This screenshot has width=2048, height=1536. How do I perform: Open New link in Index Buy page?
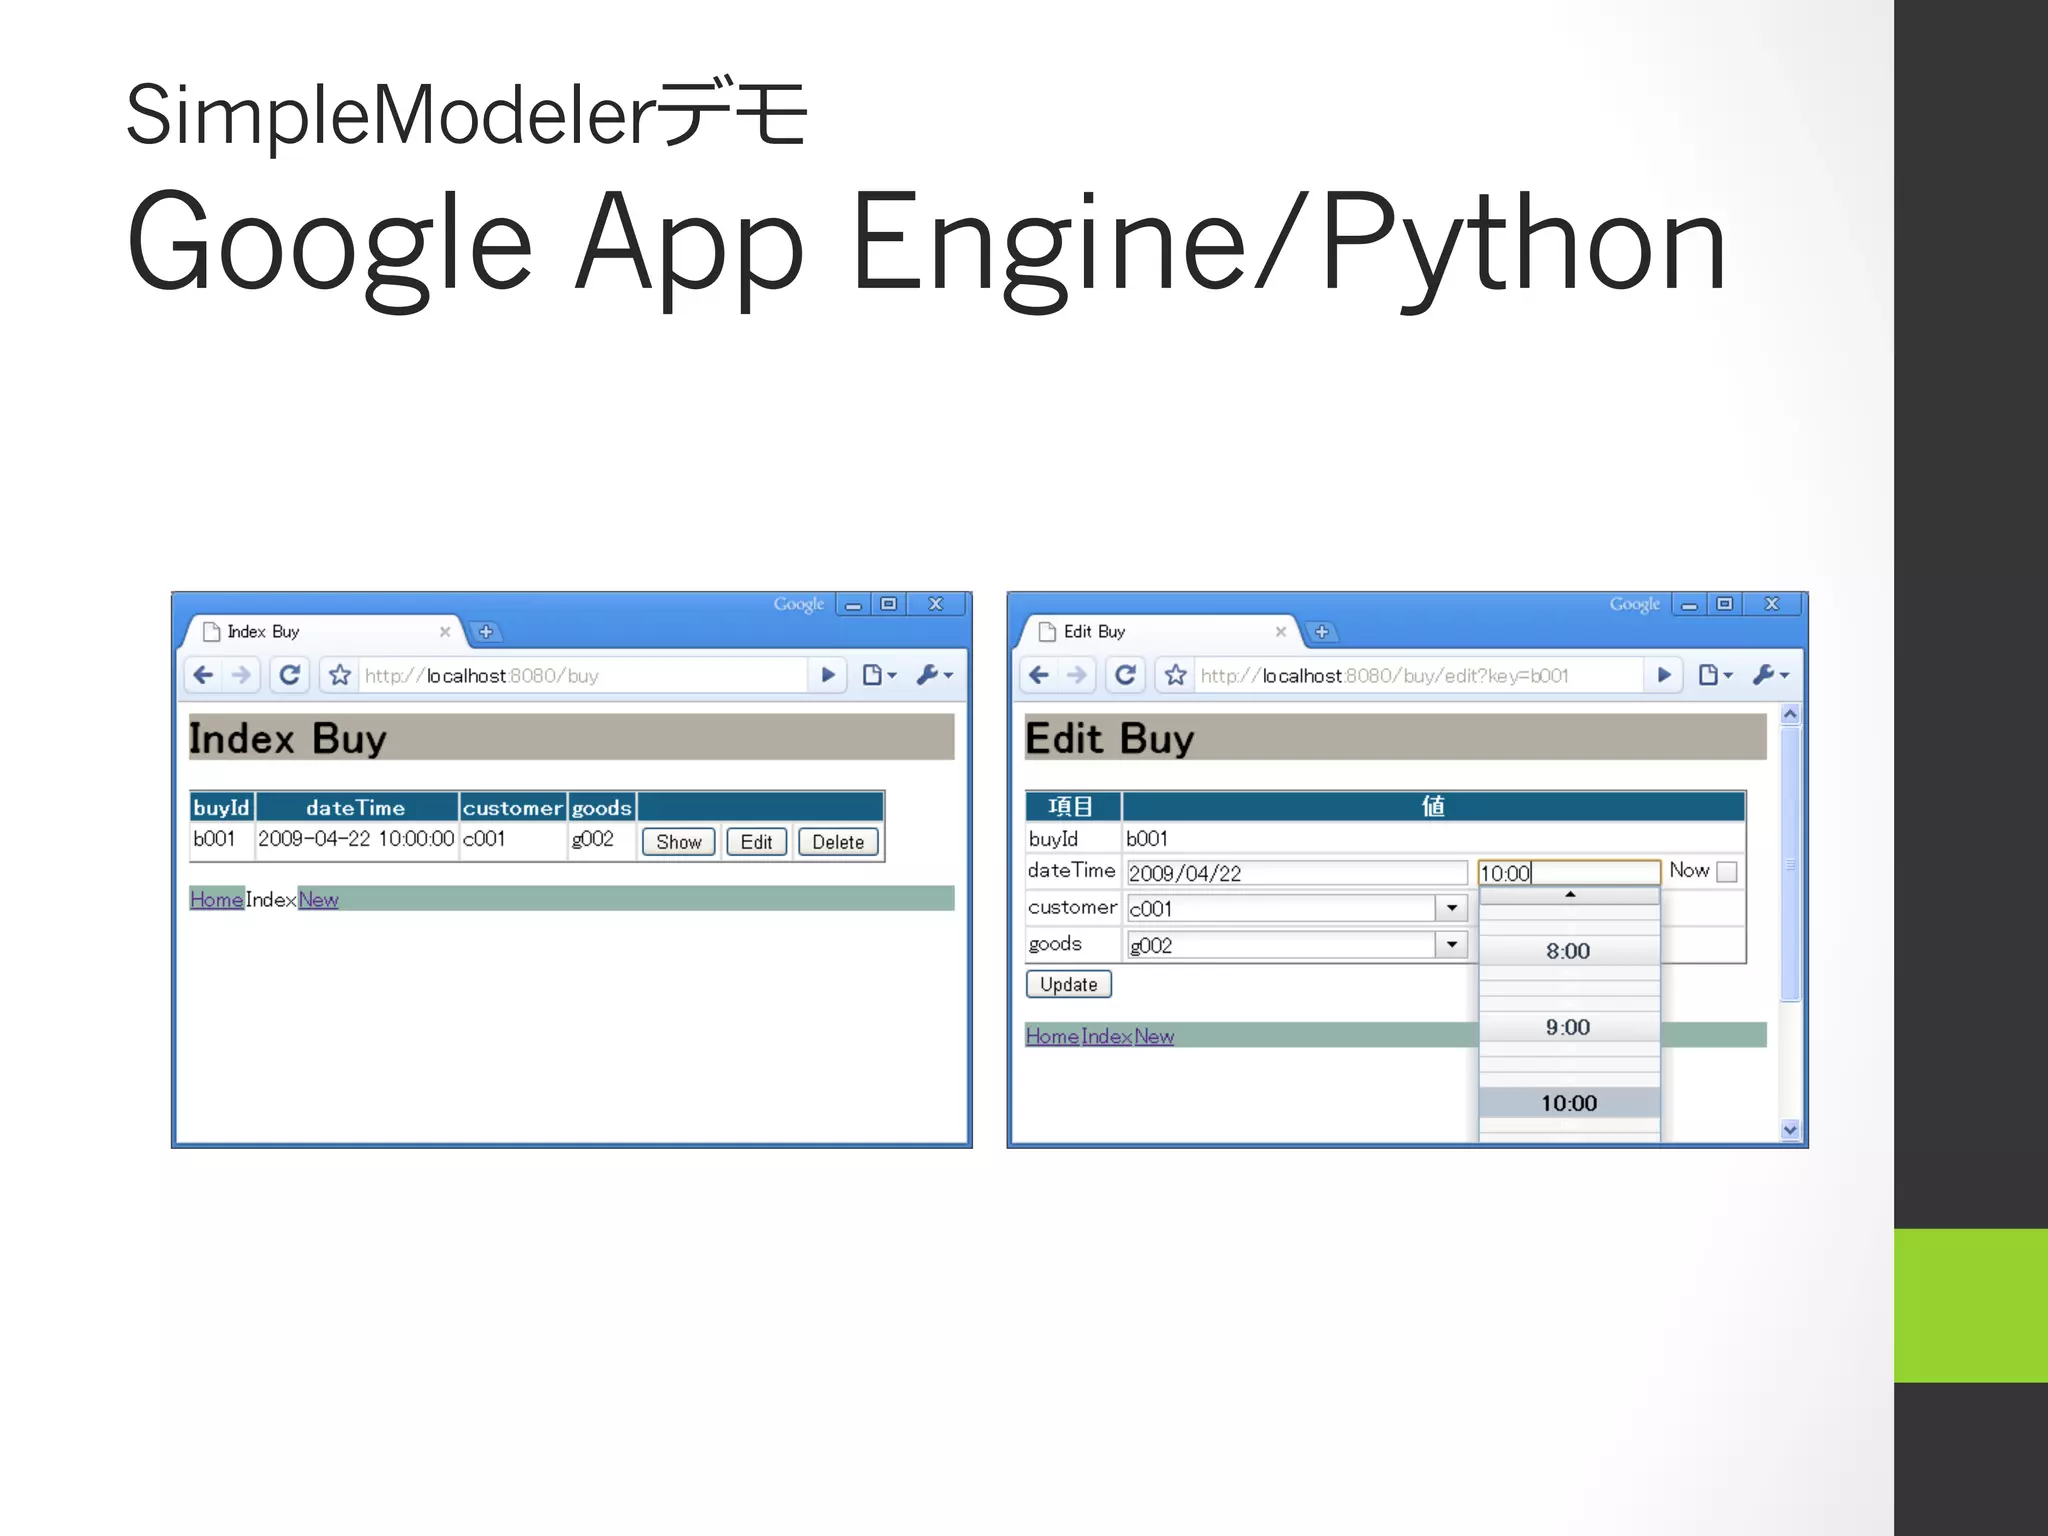318,899
